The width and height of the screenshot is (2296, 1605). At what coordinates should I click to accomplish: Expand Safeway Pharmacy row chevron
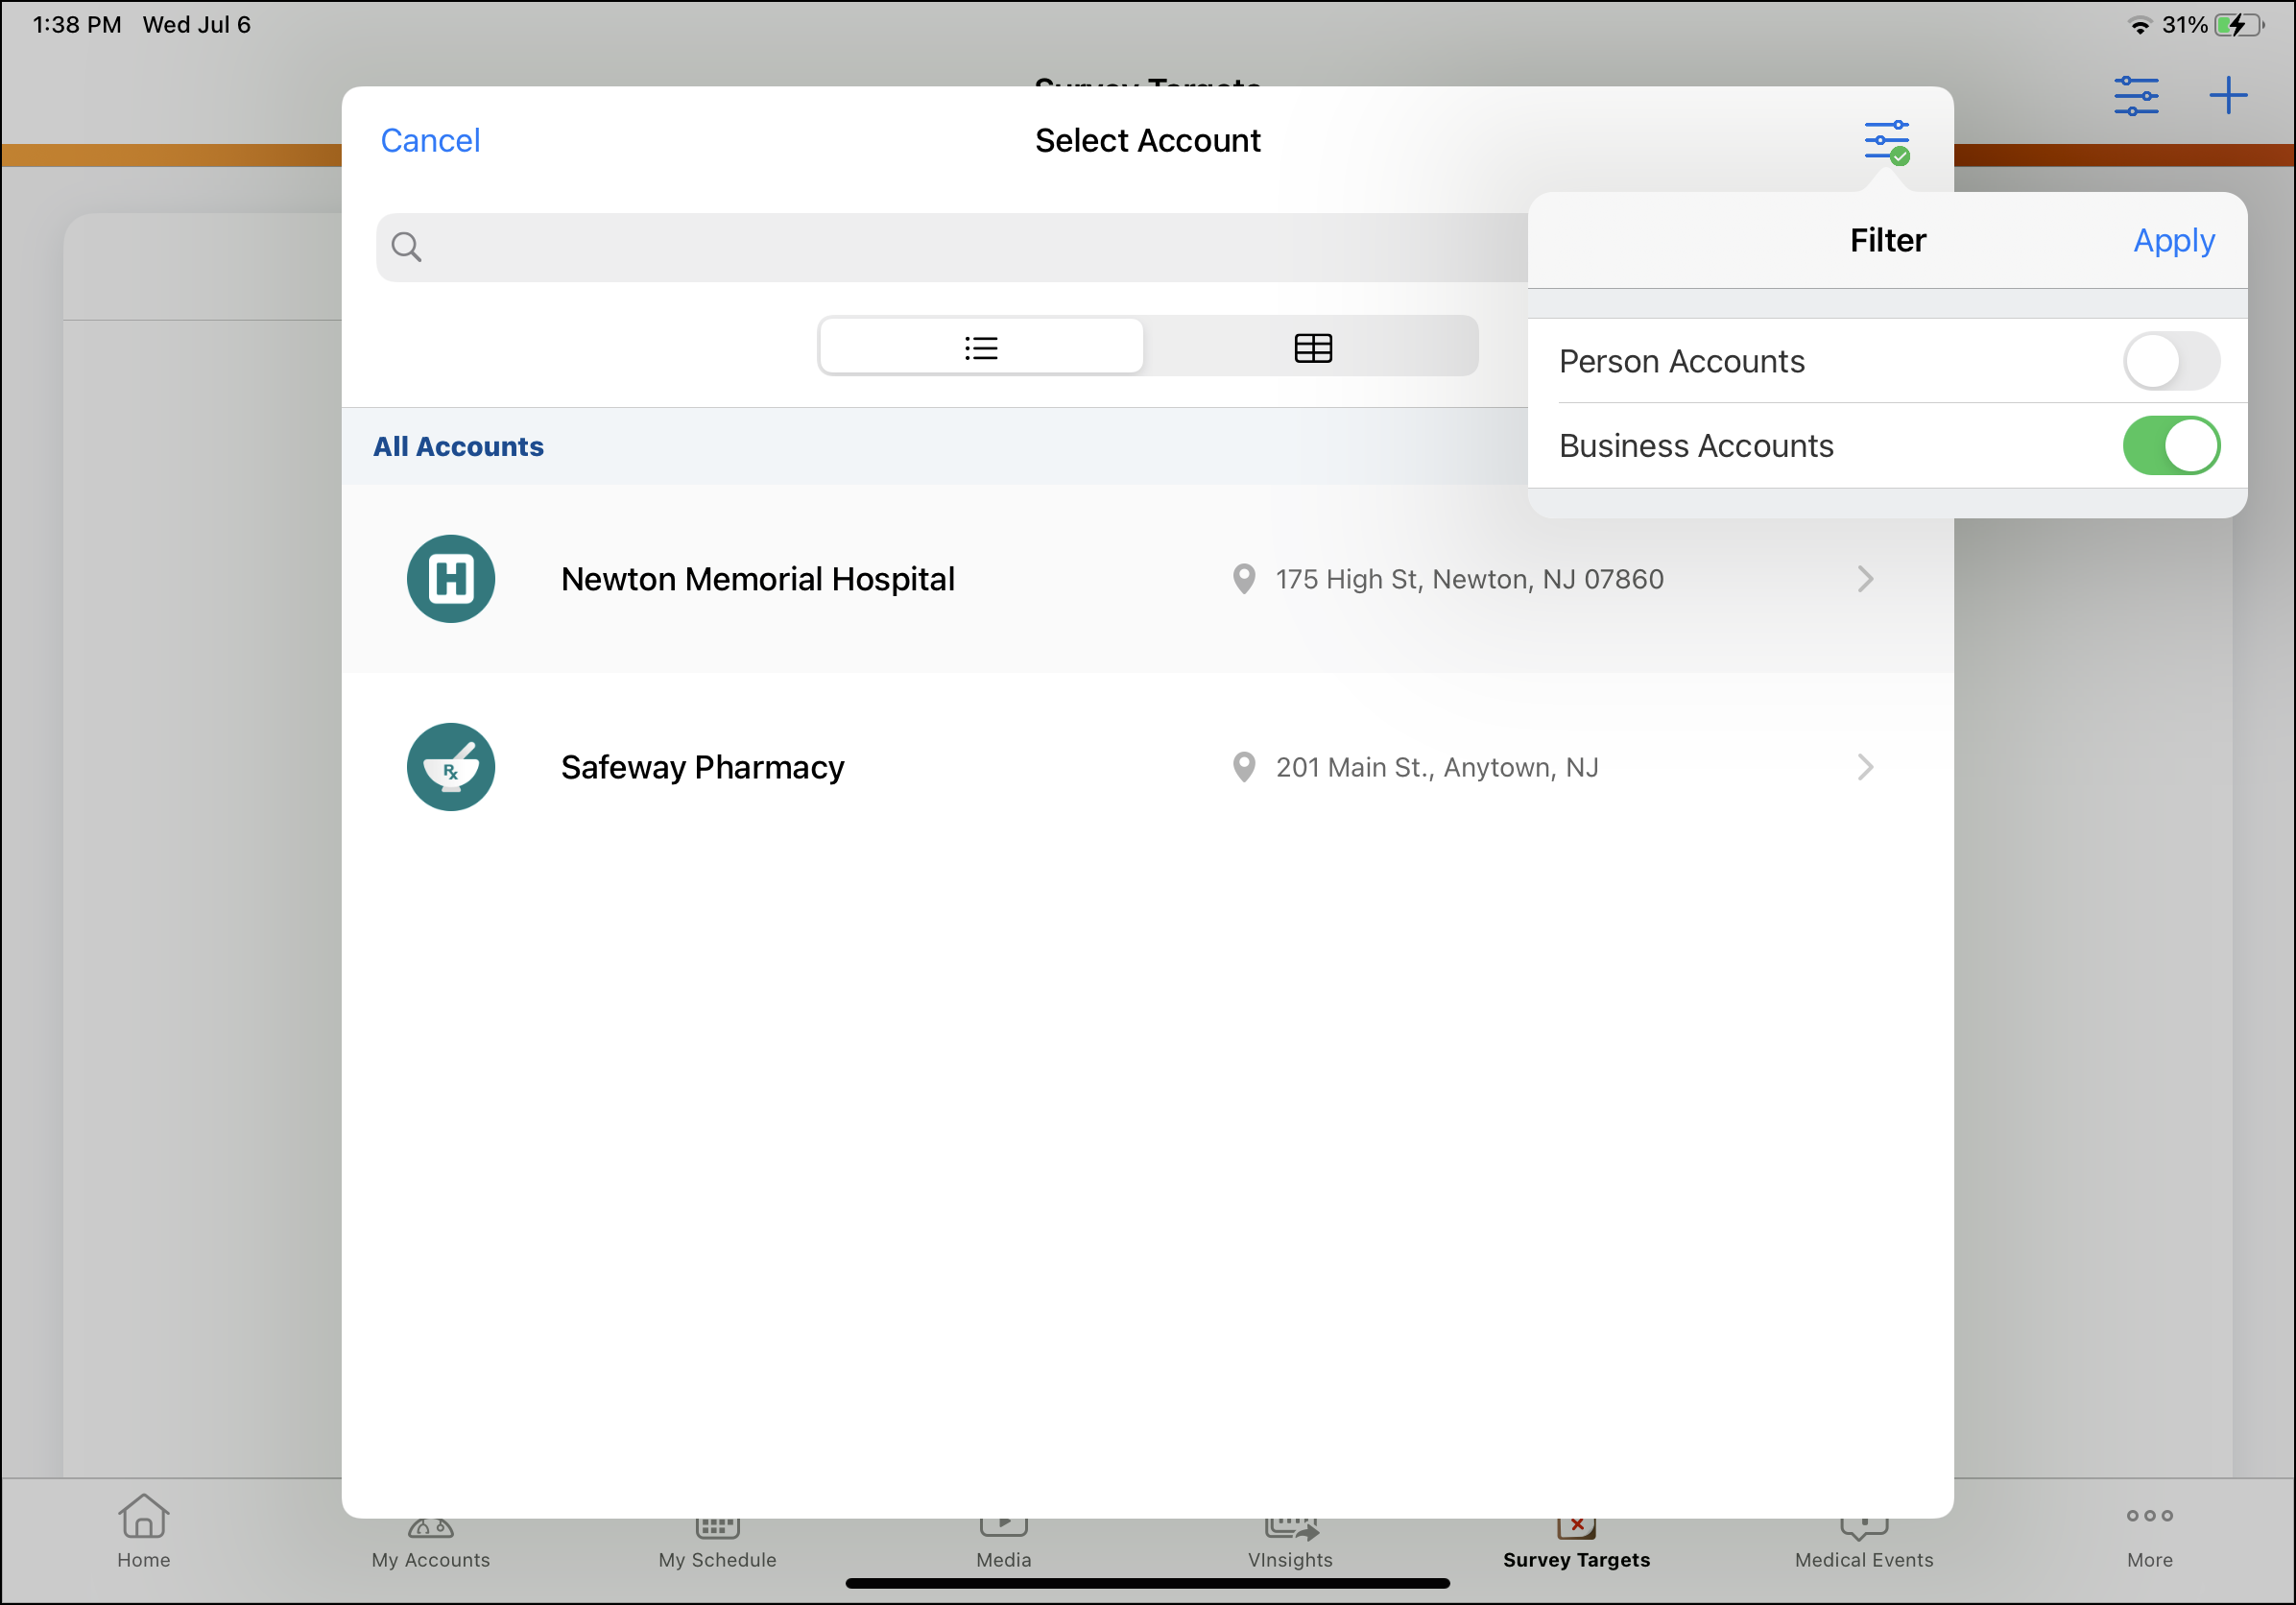pyautogui.click(x=1864, y=767)
